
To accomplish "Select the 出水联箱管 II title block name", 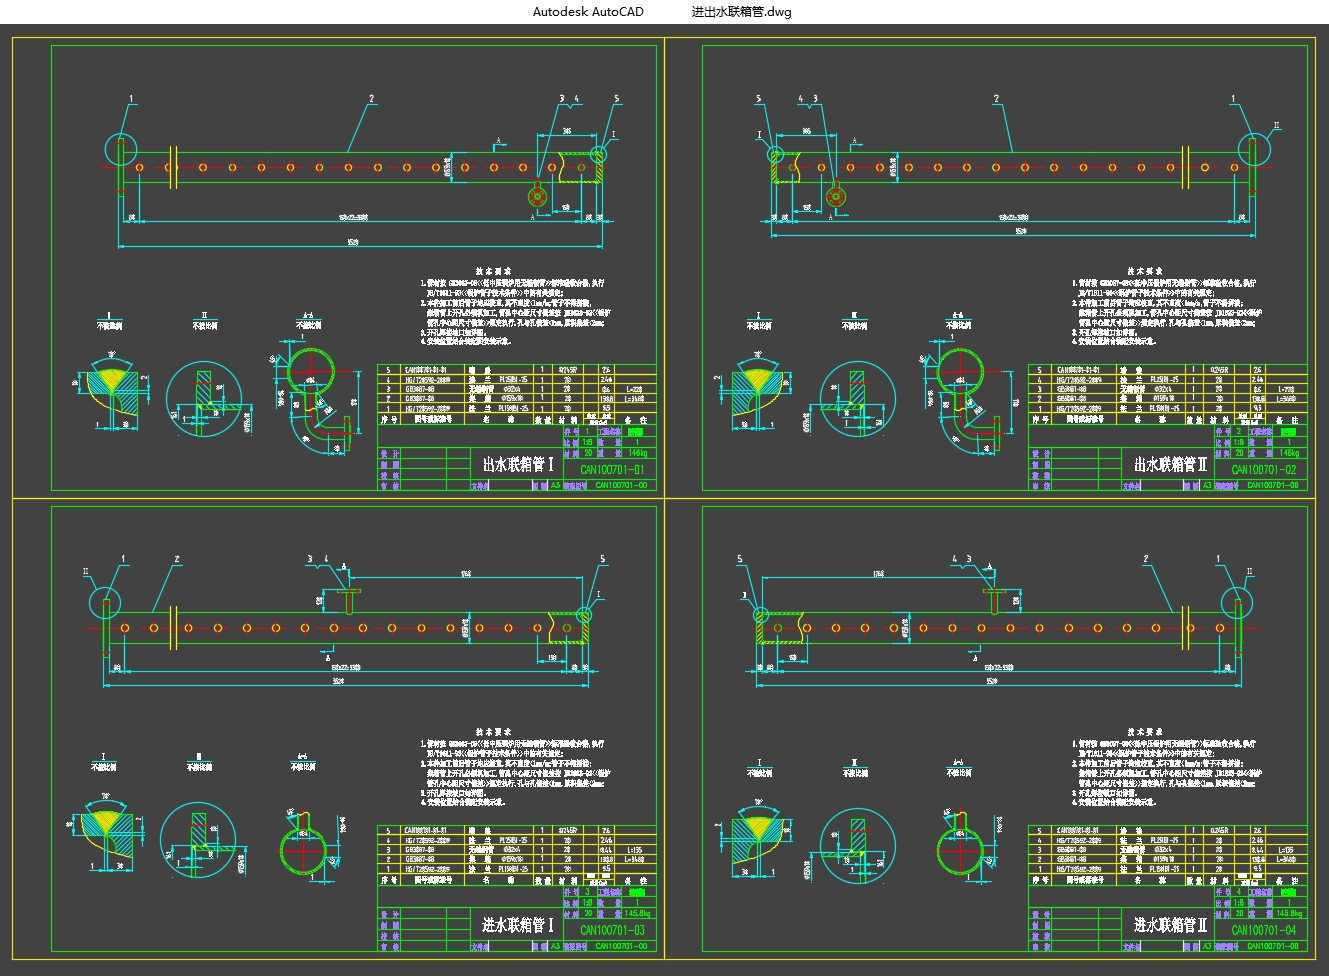I will point(1170,464).
